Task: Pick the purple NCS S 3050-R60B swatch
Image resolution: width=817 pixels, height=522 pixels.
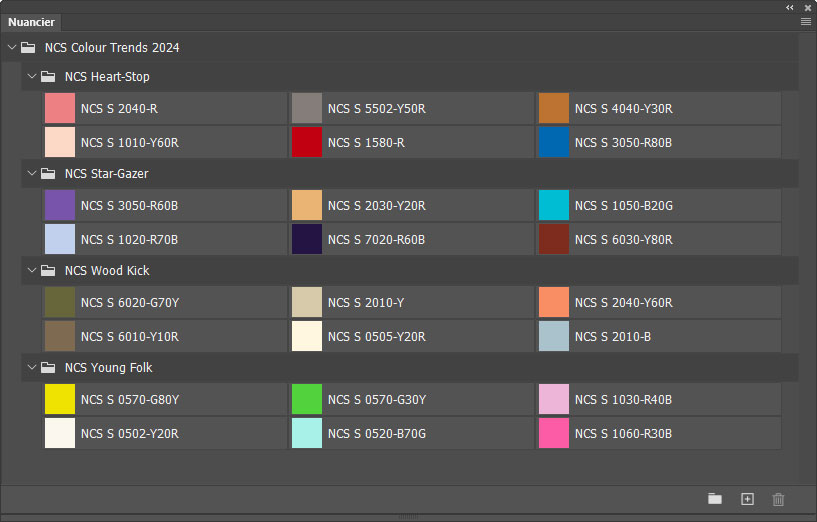Action: pyautogui.click(x=60, y=205)
